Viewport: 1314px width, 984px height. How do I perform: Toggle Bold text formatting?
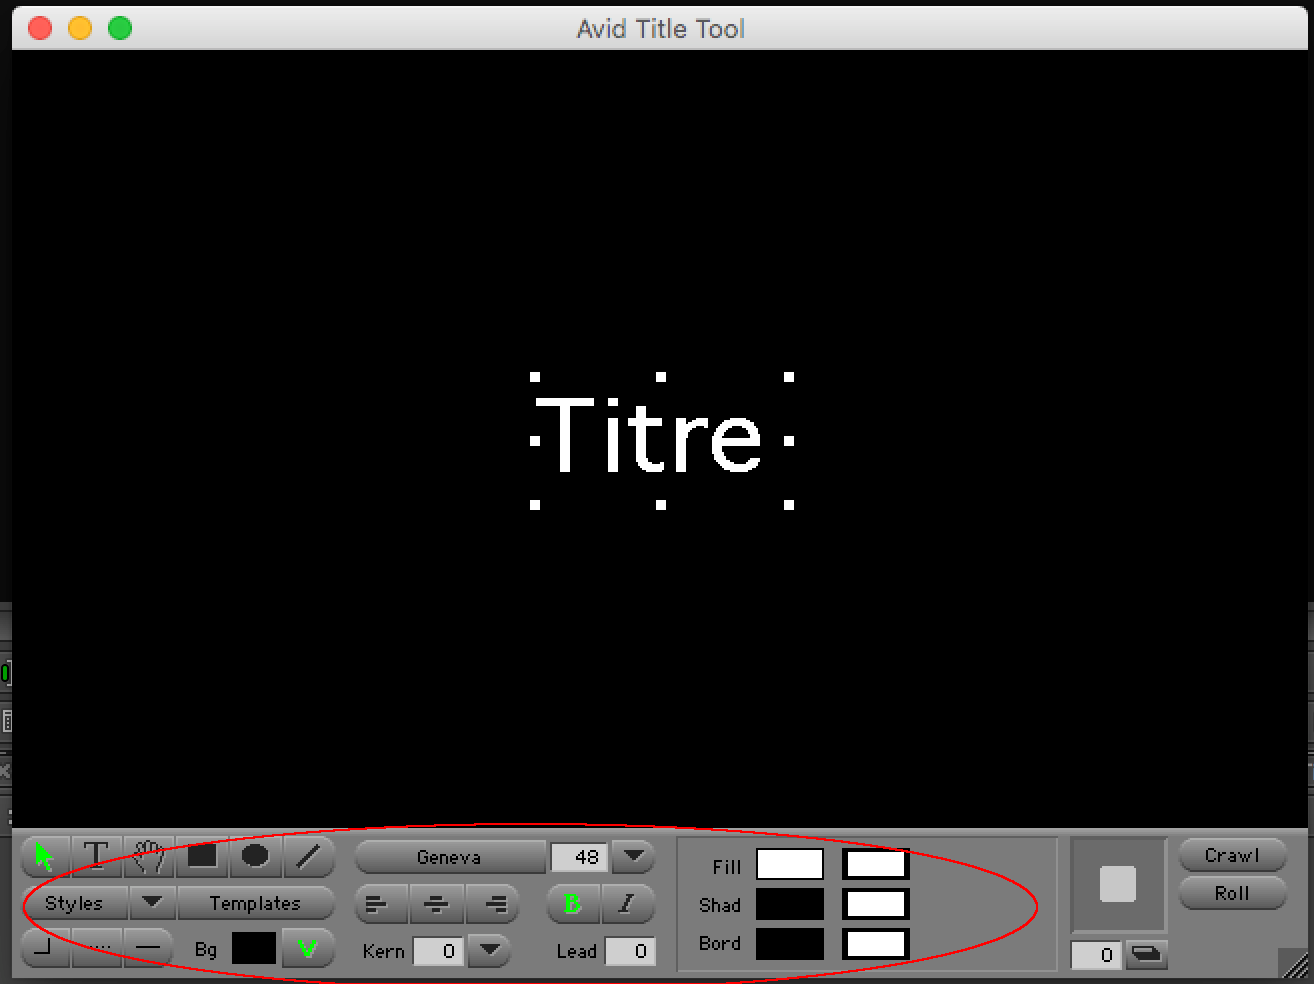click(573, 904)
